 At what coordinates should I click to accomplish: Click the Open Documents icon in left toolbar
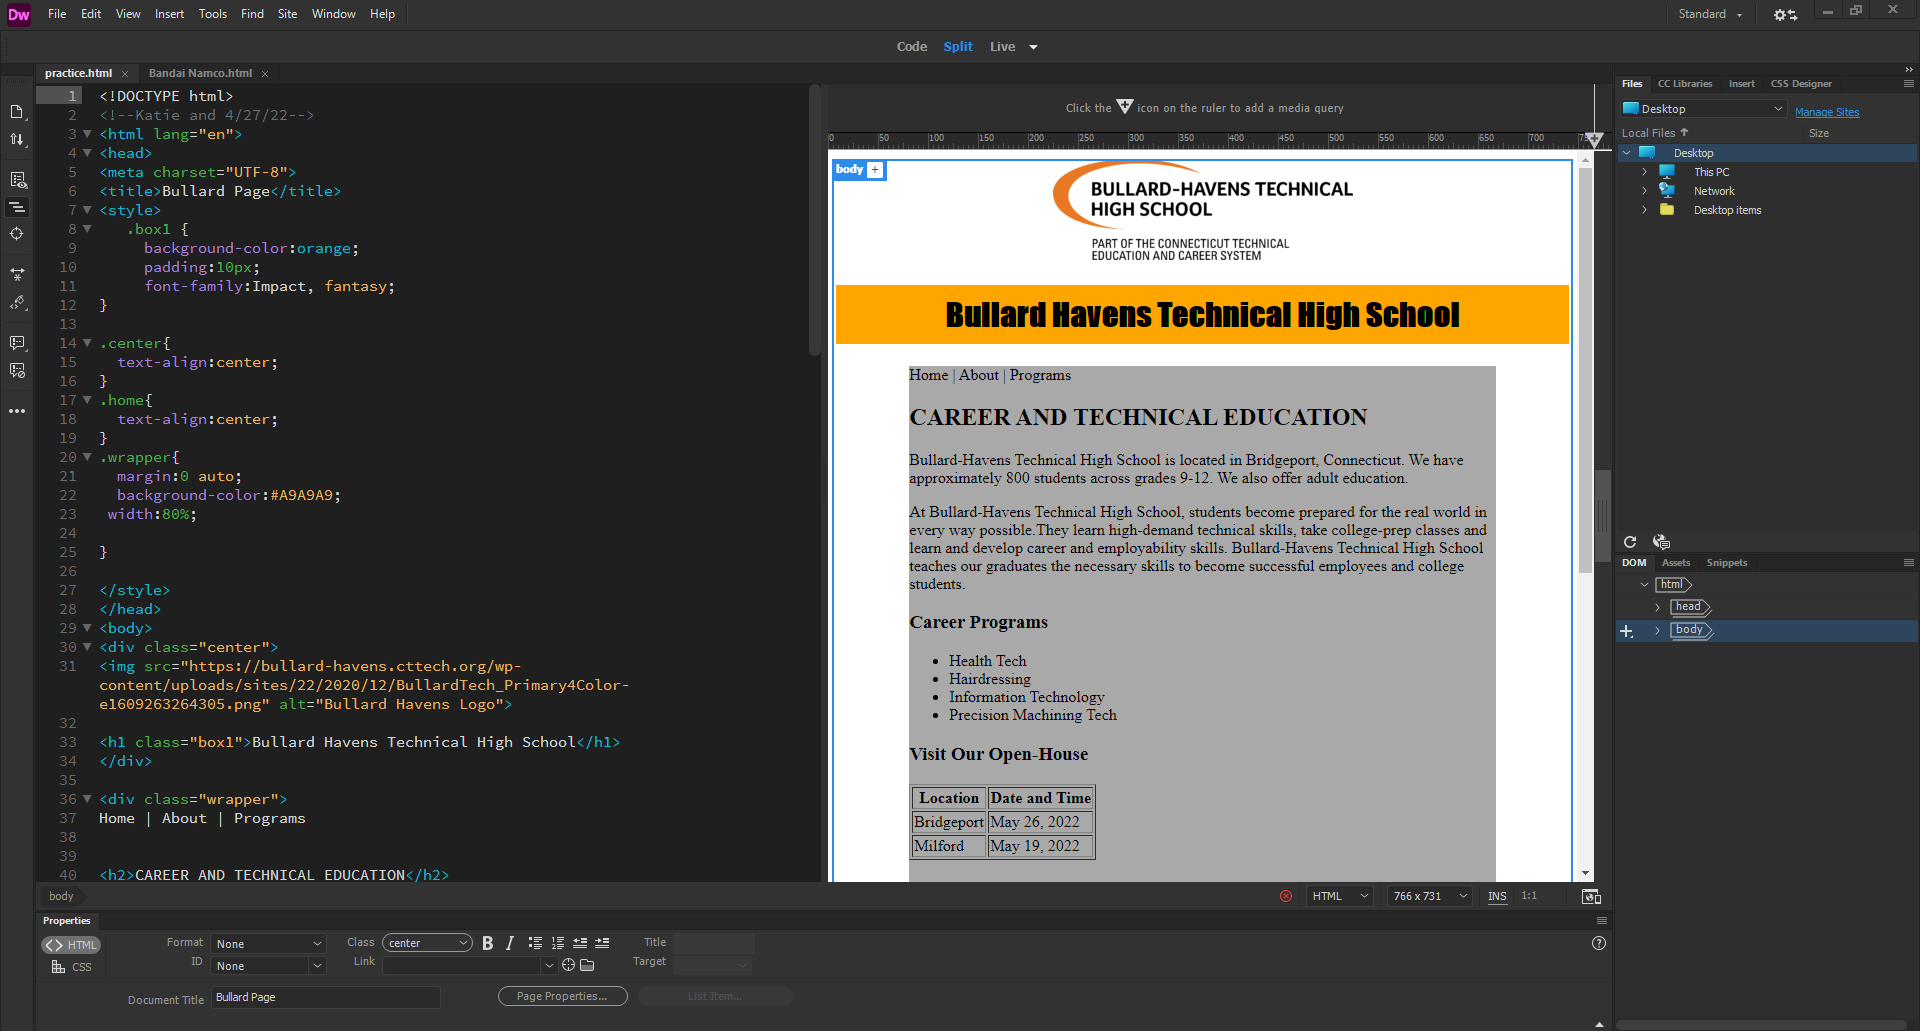pyautogui.click(x=17, y=112)
